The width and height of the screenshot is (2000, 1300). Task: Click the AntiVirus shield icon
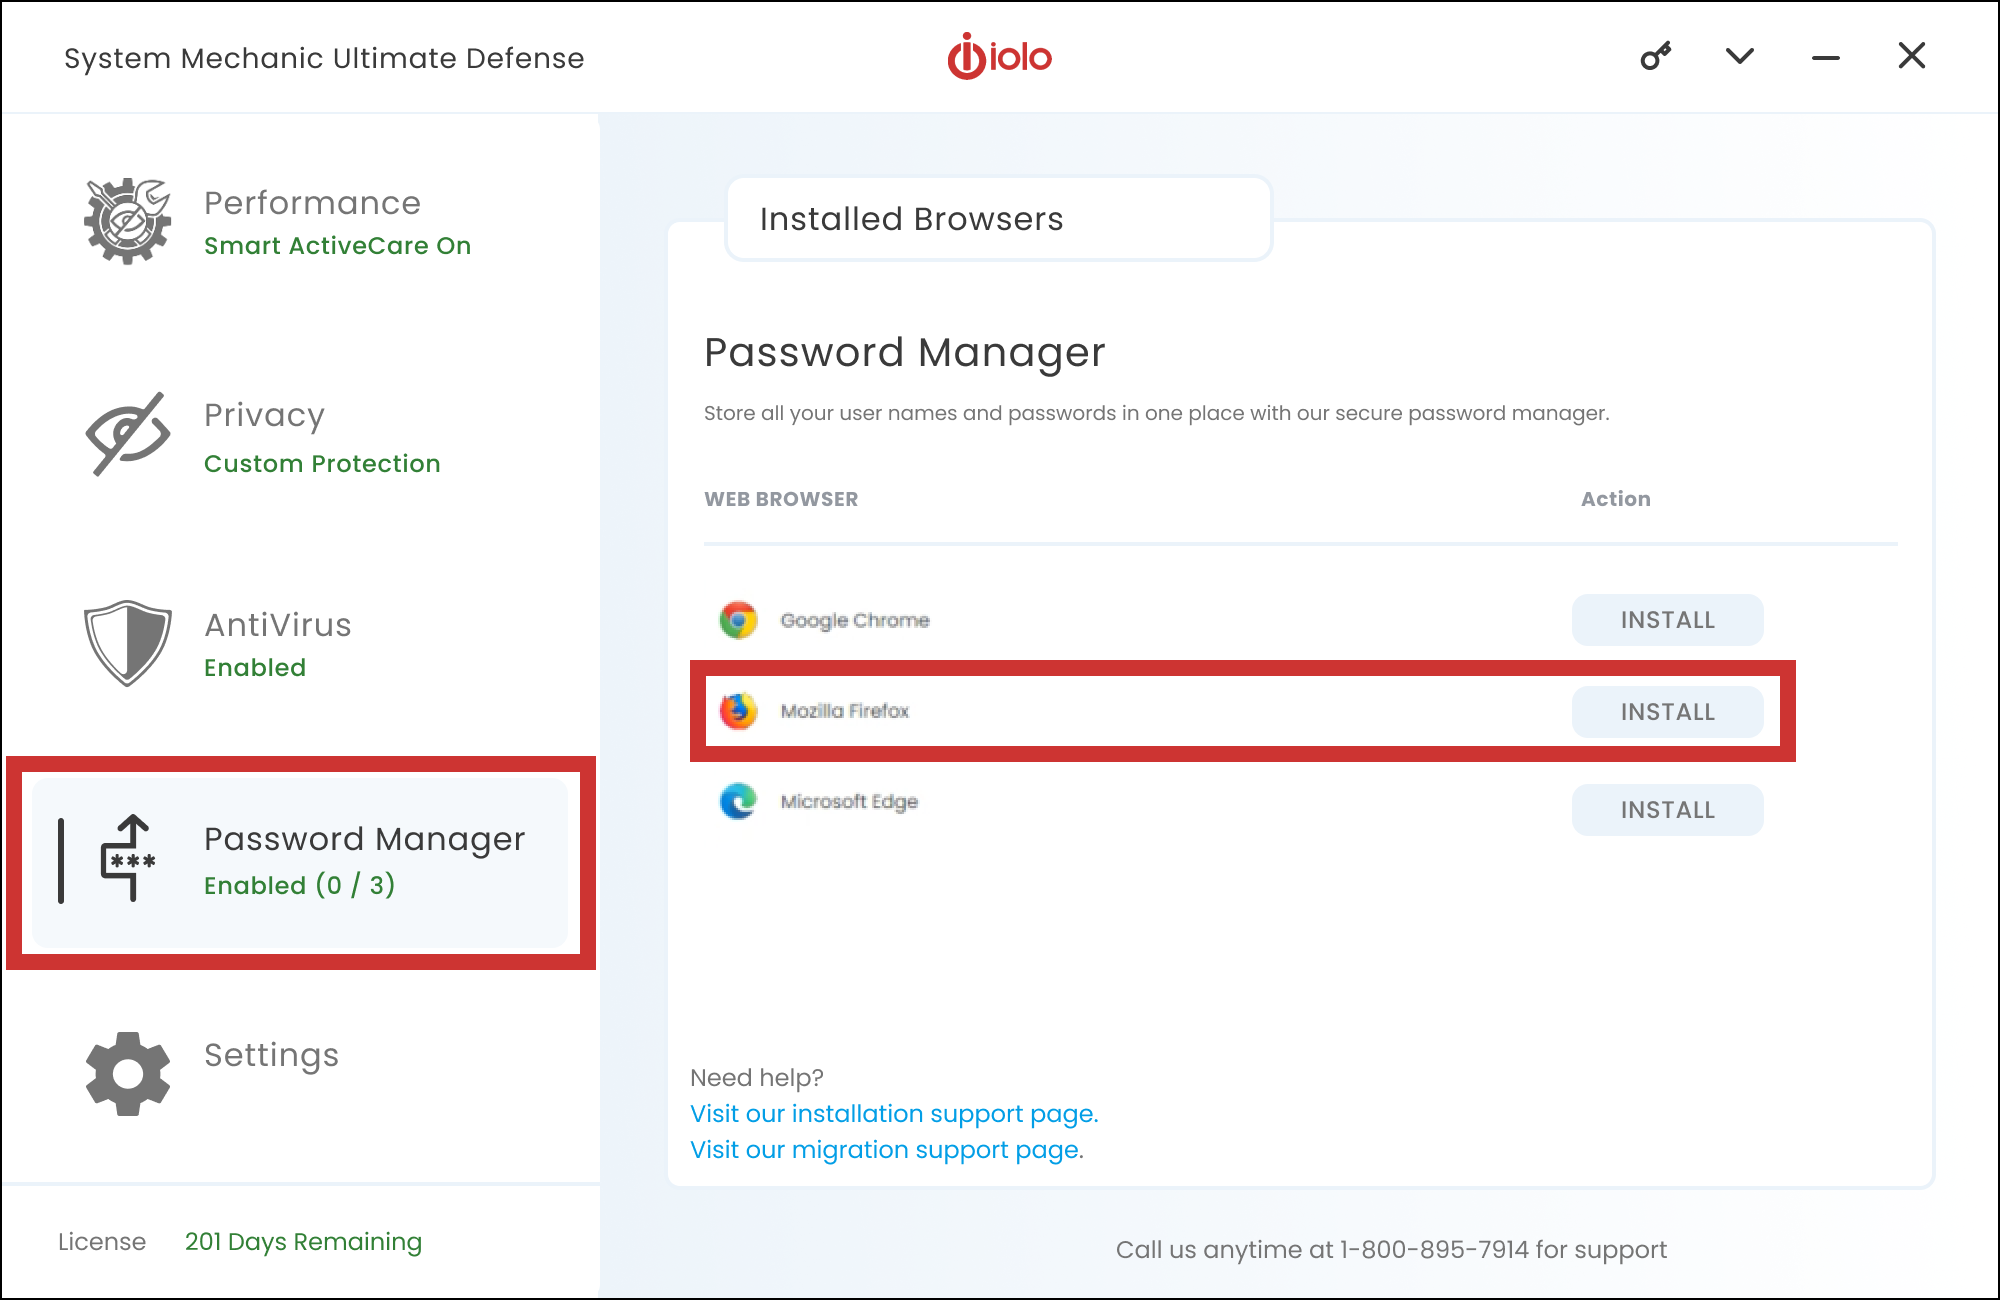coord(128,643)
